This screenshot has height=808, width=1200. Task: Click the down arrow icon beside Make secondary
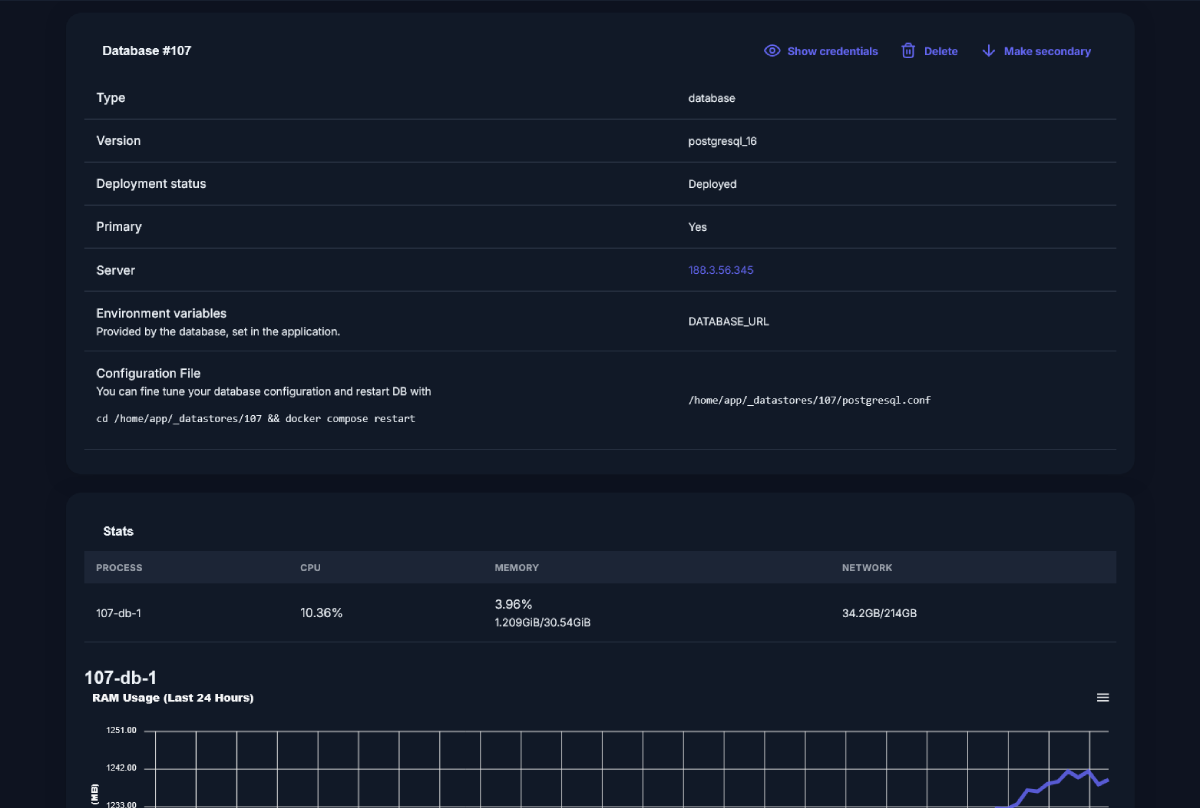tap(989, 51)
